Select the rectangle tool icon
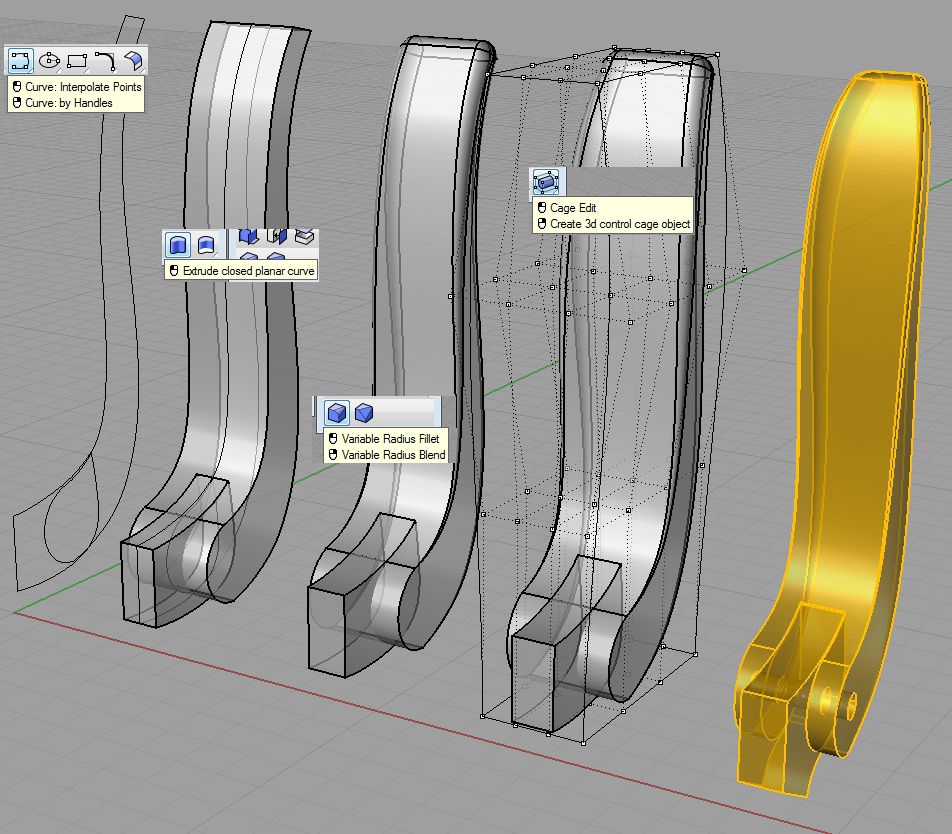 click(77, 61)
